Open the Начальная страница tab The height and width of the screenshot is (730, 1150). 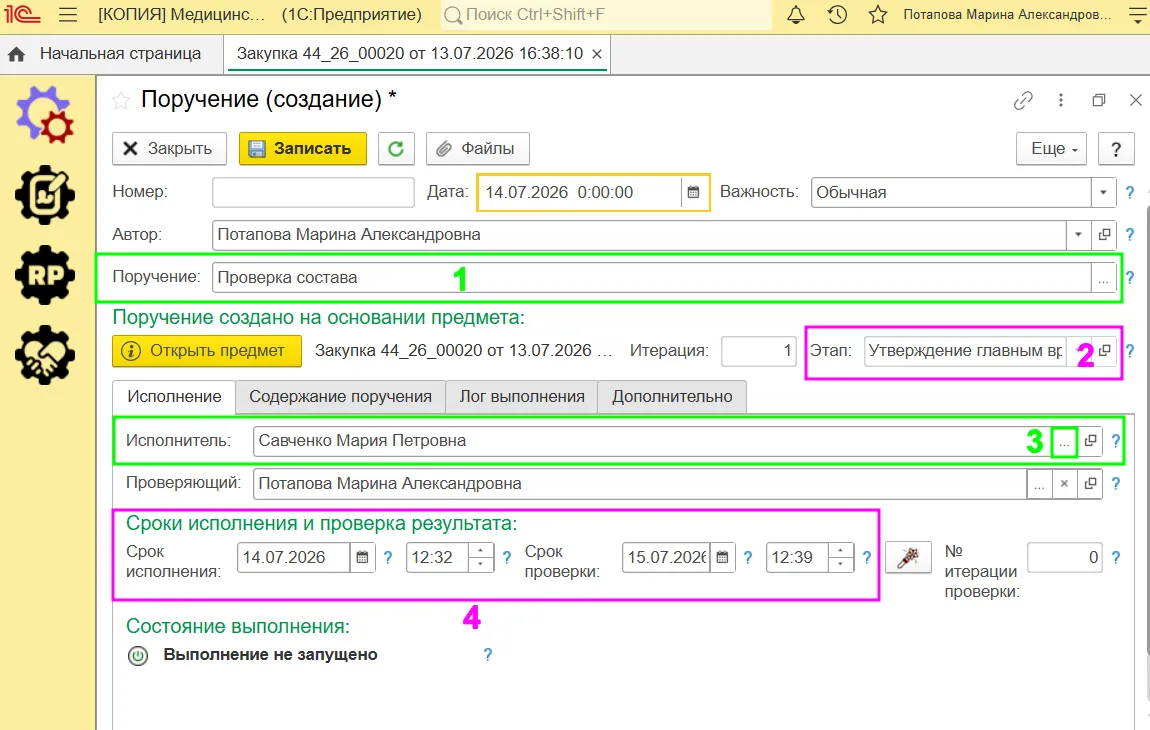tap(120, 54)
